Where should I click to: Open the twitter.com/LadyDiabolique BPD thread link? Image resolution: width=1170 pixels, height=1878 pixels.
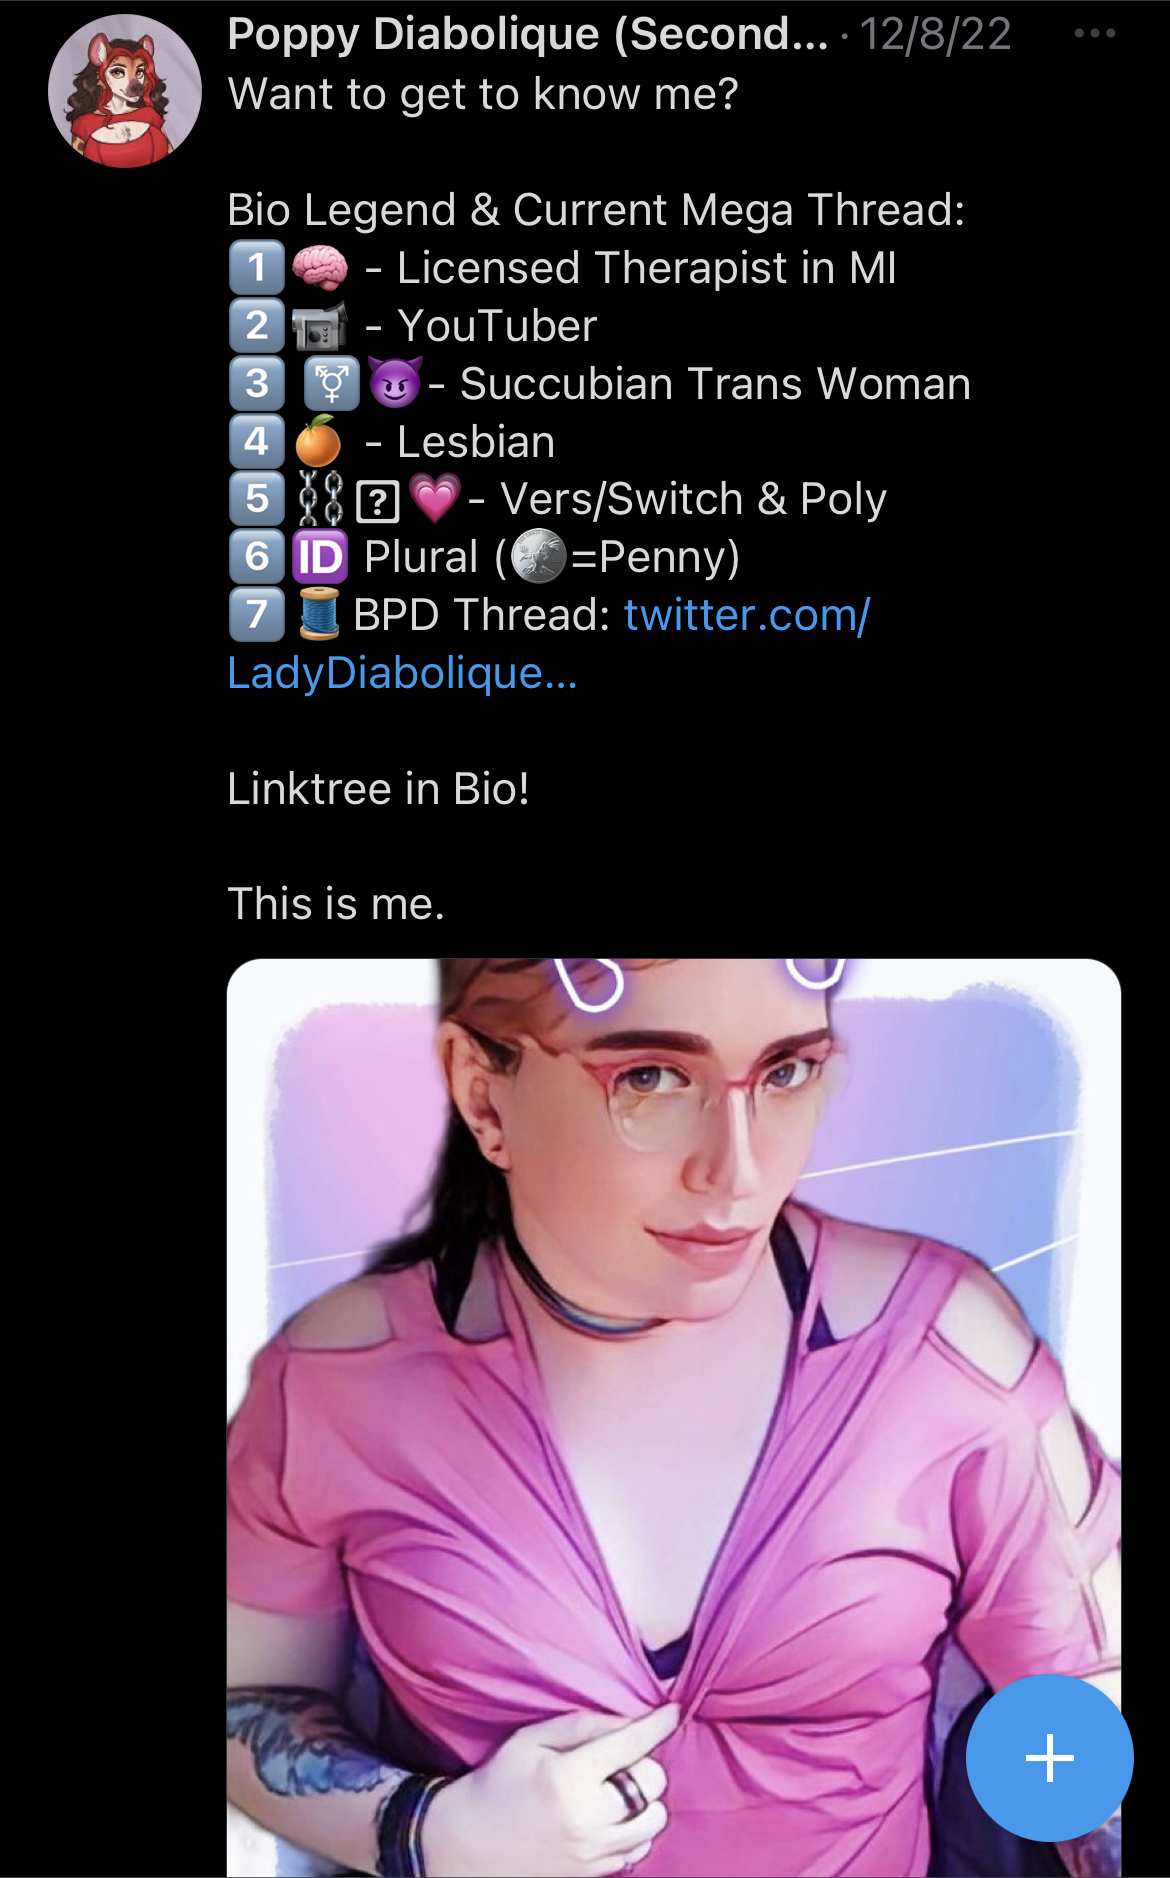(548, 644)
